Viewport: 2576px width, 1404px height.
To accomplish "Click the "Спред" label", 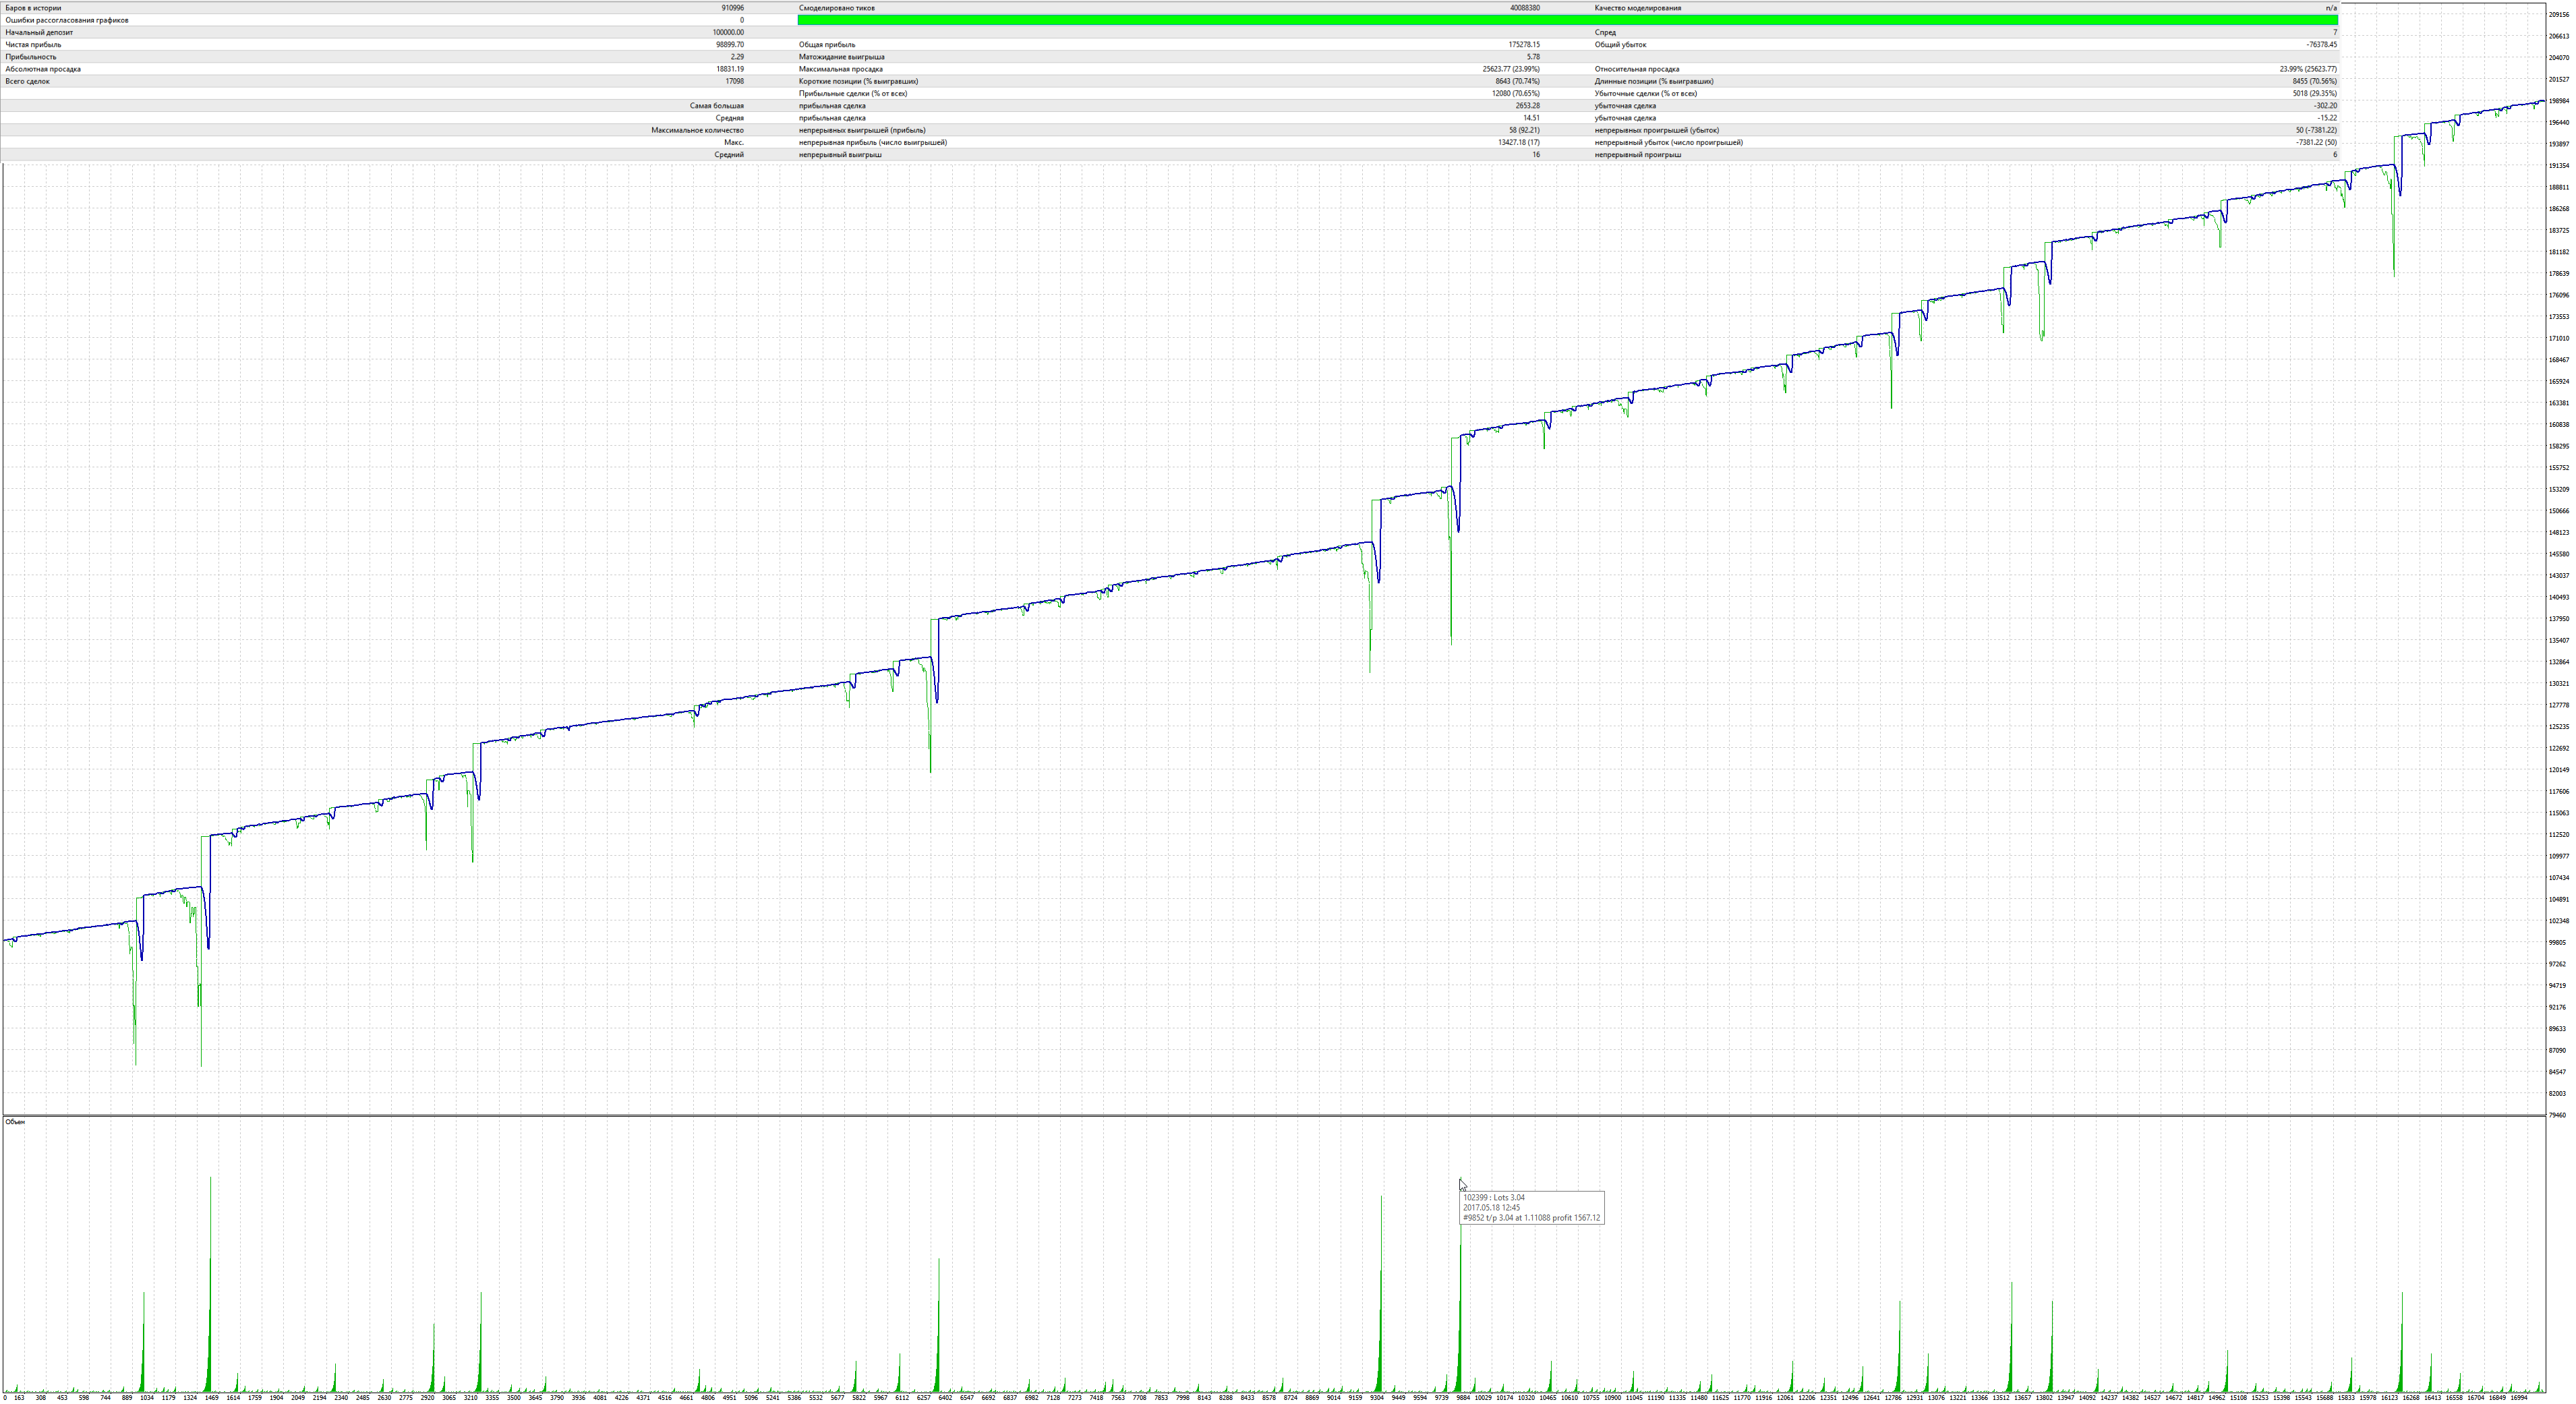I will point(1605,32).
